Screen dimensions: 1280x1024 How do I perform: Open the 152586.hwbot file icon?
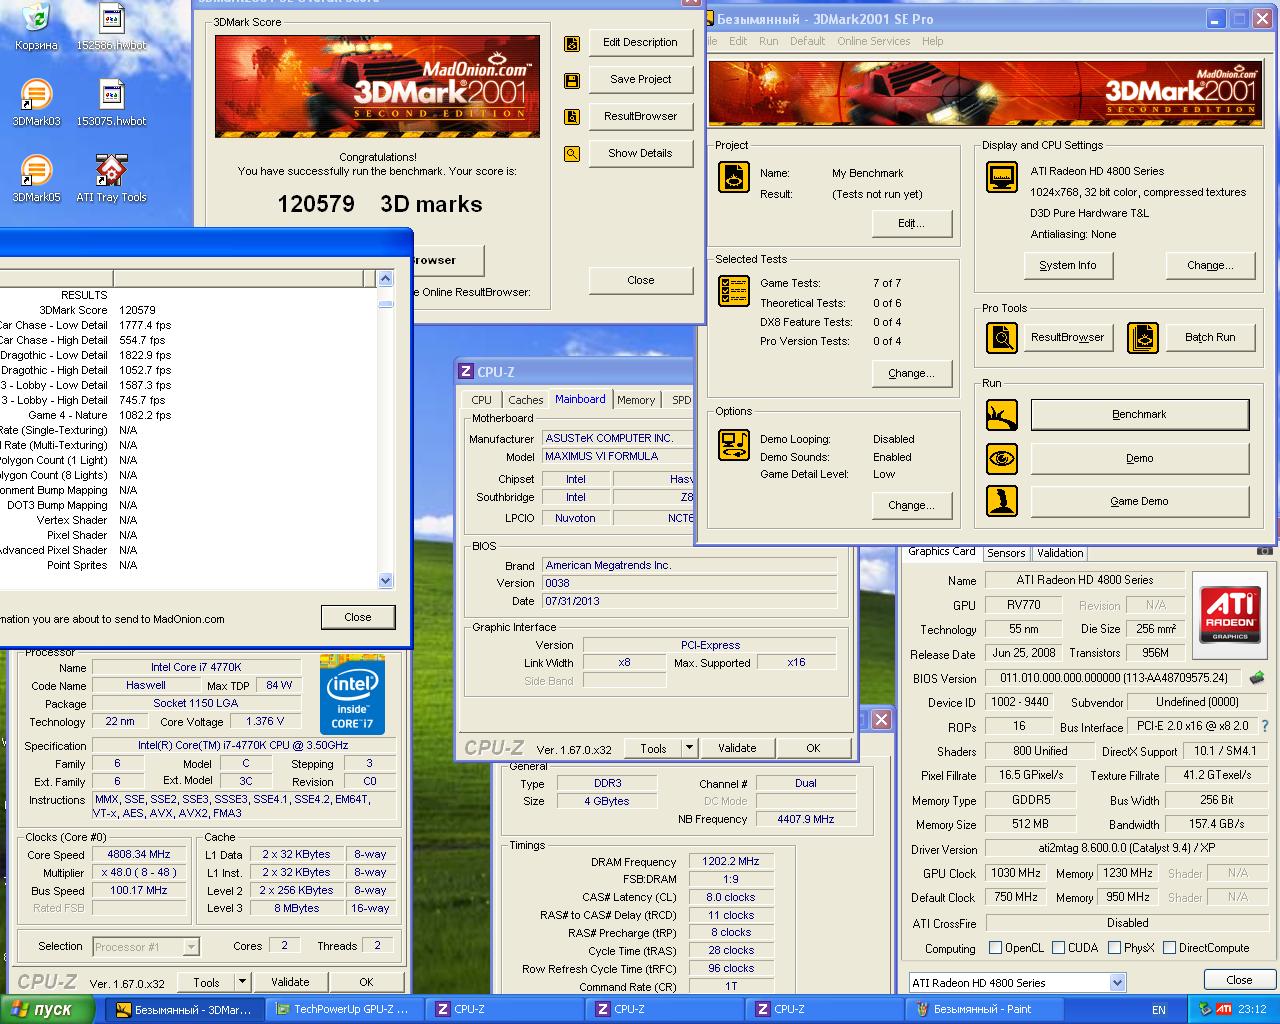coord(111,26)
